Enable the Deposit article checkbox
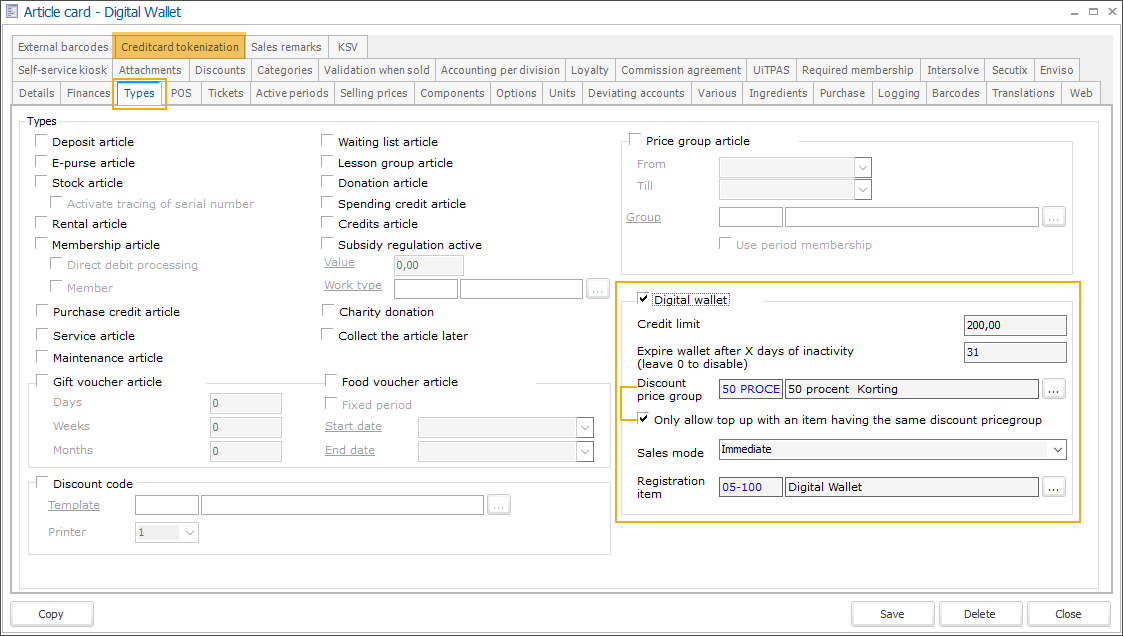Viewport: 1123px width, 636px height. 42,142
